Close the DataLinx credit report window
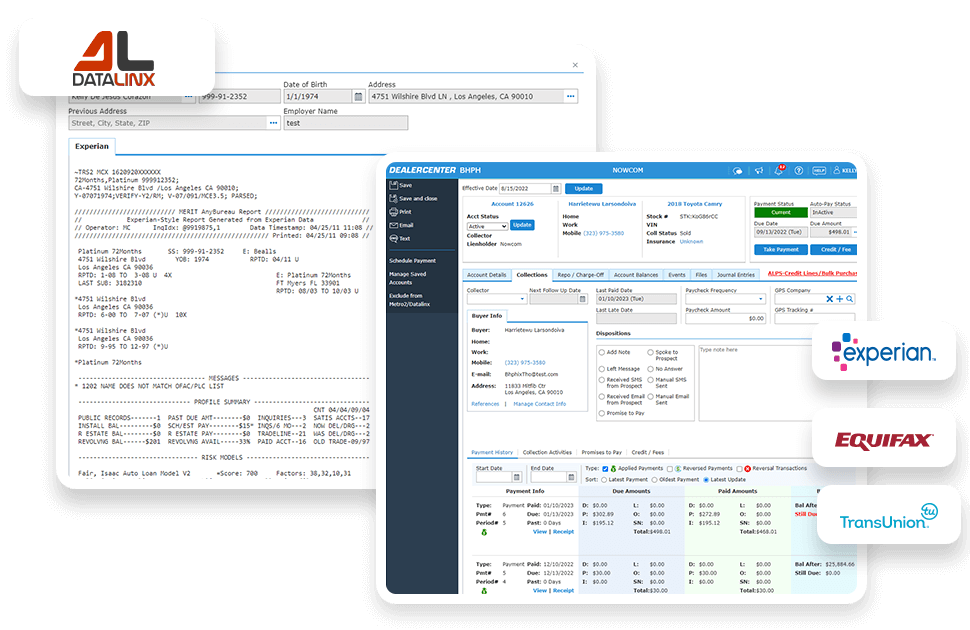 pos(575,65)
